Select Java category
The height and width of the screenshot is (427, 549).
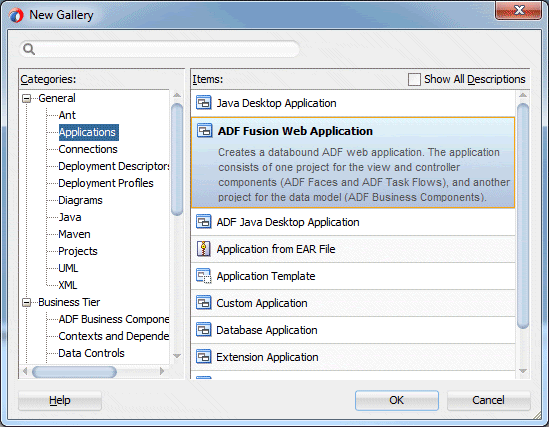[x=70, y=217]
